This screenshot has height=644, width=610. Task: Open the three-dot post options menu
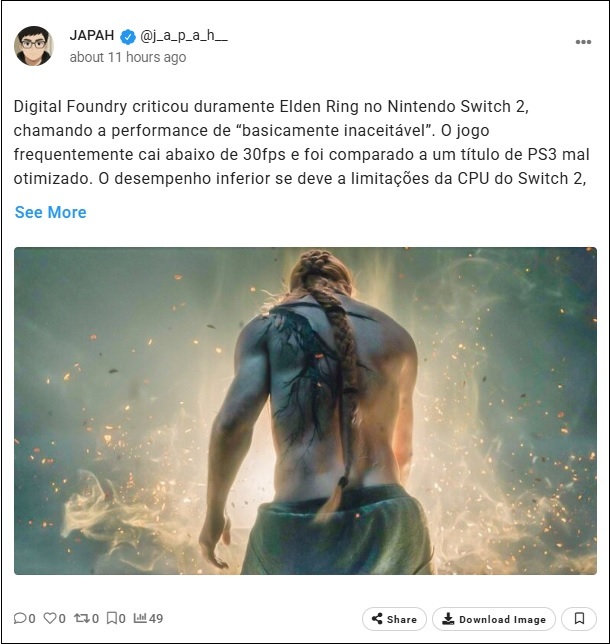click(x=583, y=42)
